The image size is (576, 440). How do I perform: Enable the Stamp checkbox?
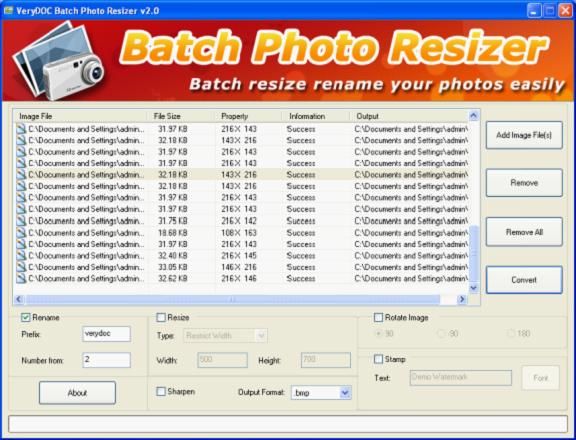tap(378, 359)
